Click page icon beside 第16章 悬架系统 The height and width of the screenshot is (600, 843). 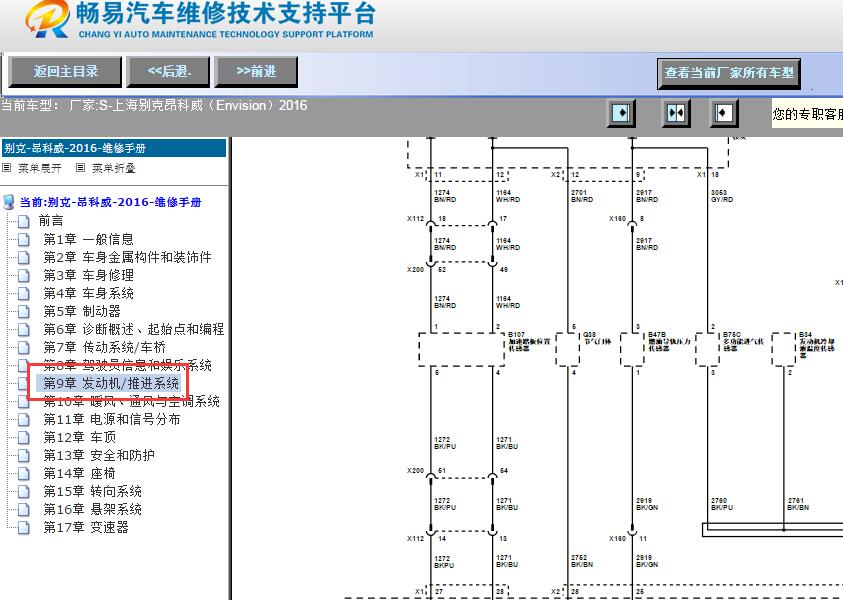pyautogui.click(x=23, y=510)
